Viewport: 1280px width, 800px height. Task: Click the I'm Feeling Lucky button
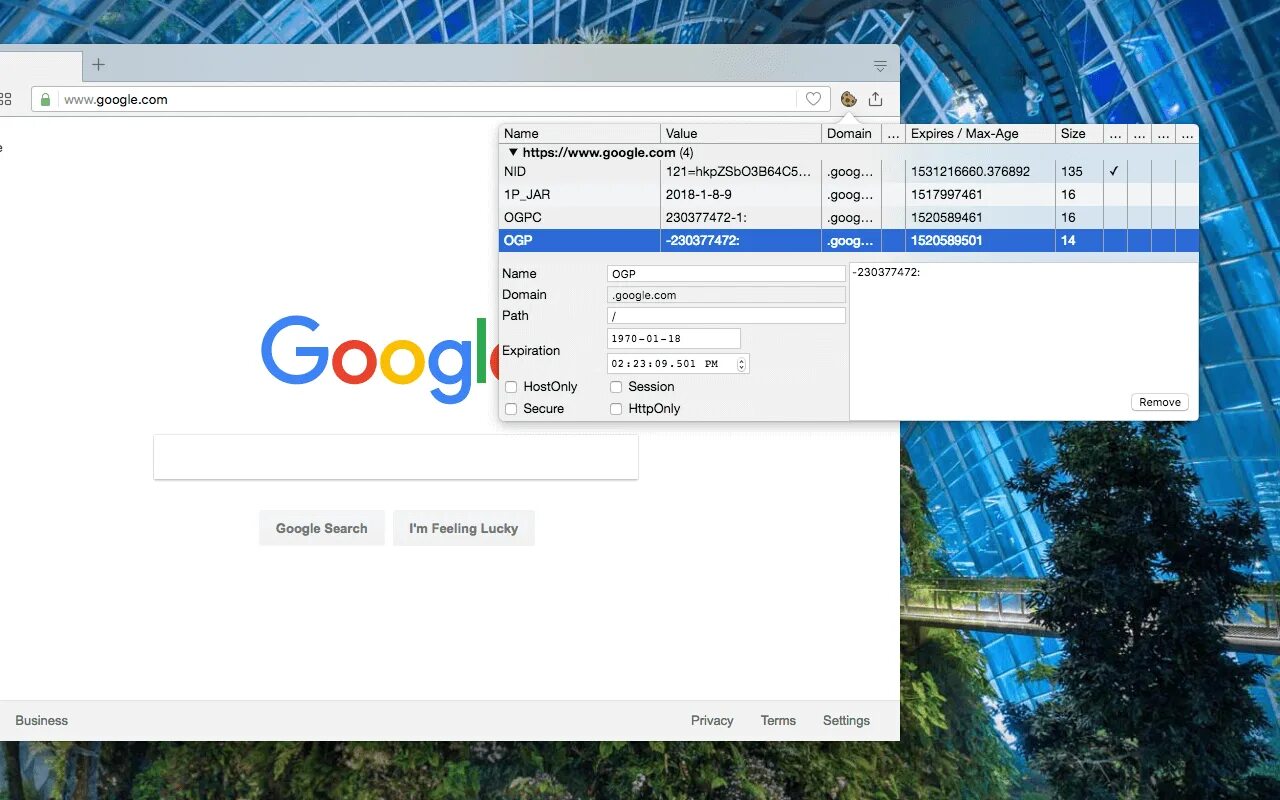click(x=463, y=528)
